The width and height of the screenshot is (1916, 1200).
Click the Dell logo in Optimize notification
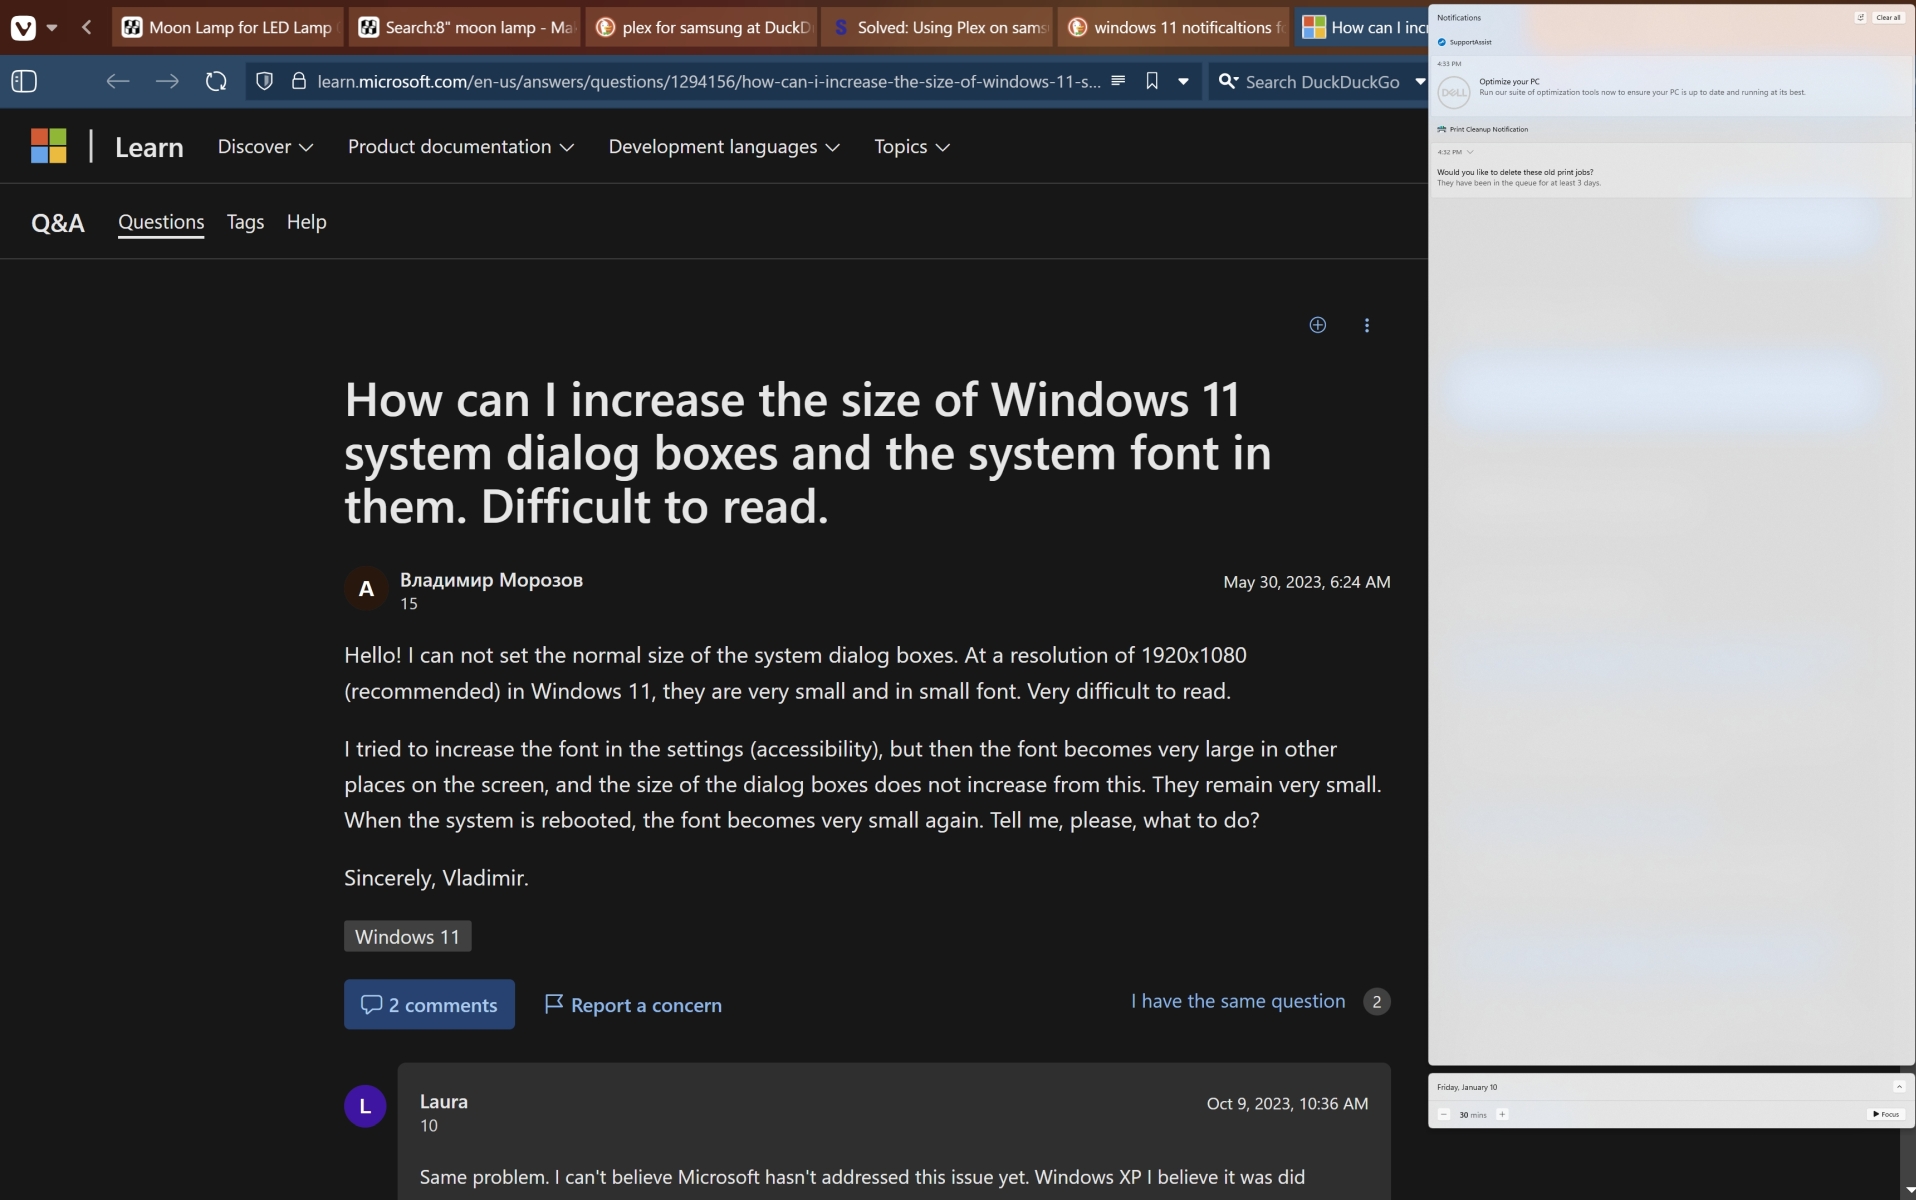point(1453,92)
